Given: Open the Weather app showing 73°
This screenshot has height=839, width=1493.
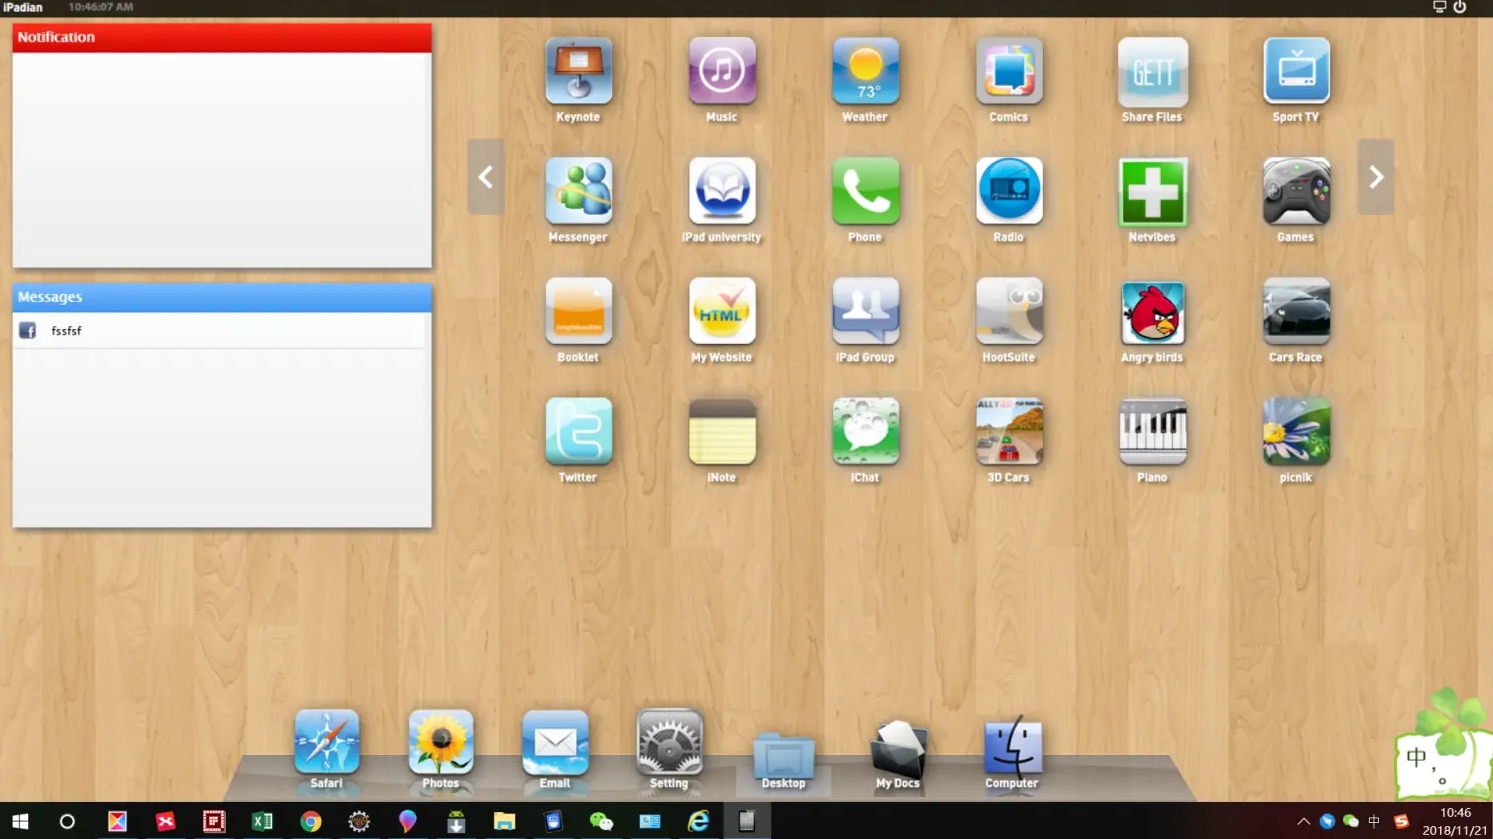Looking at the screenshot, I should [x=865, y=71].
